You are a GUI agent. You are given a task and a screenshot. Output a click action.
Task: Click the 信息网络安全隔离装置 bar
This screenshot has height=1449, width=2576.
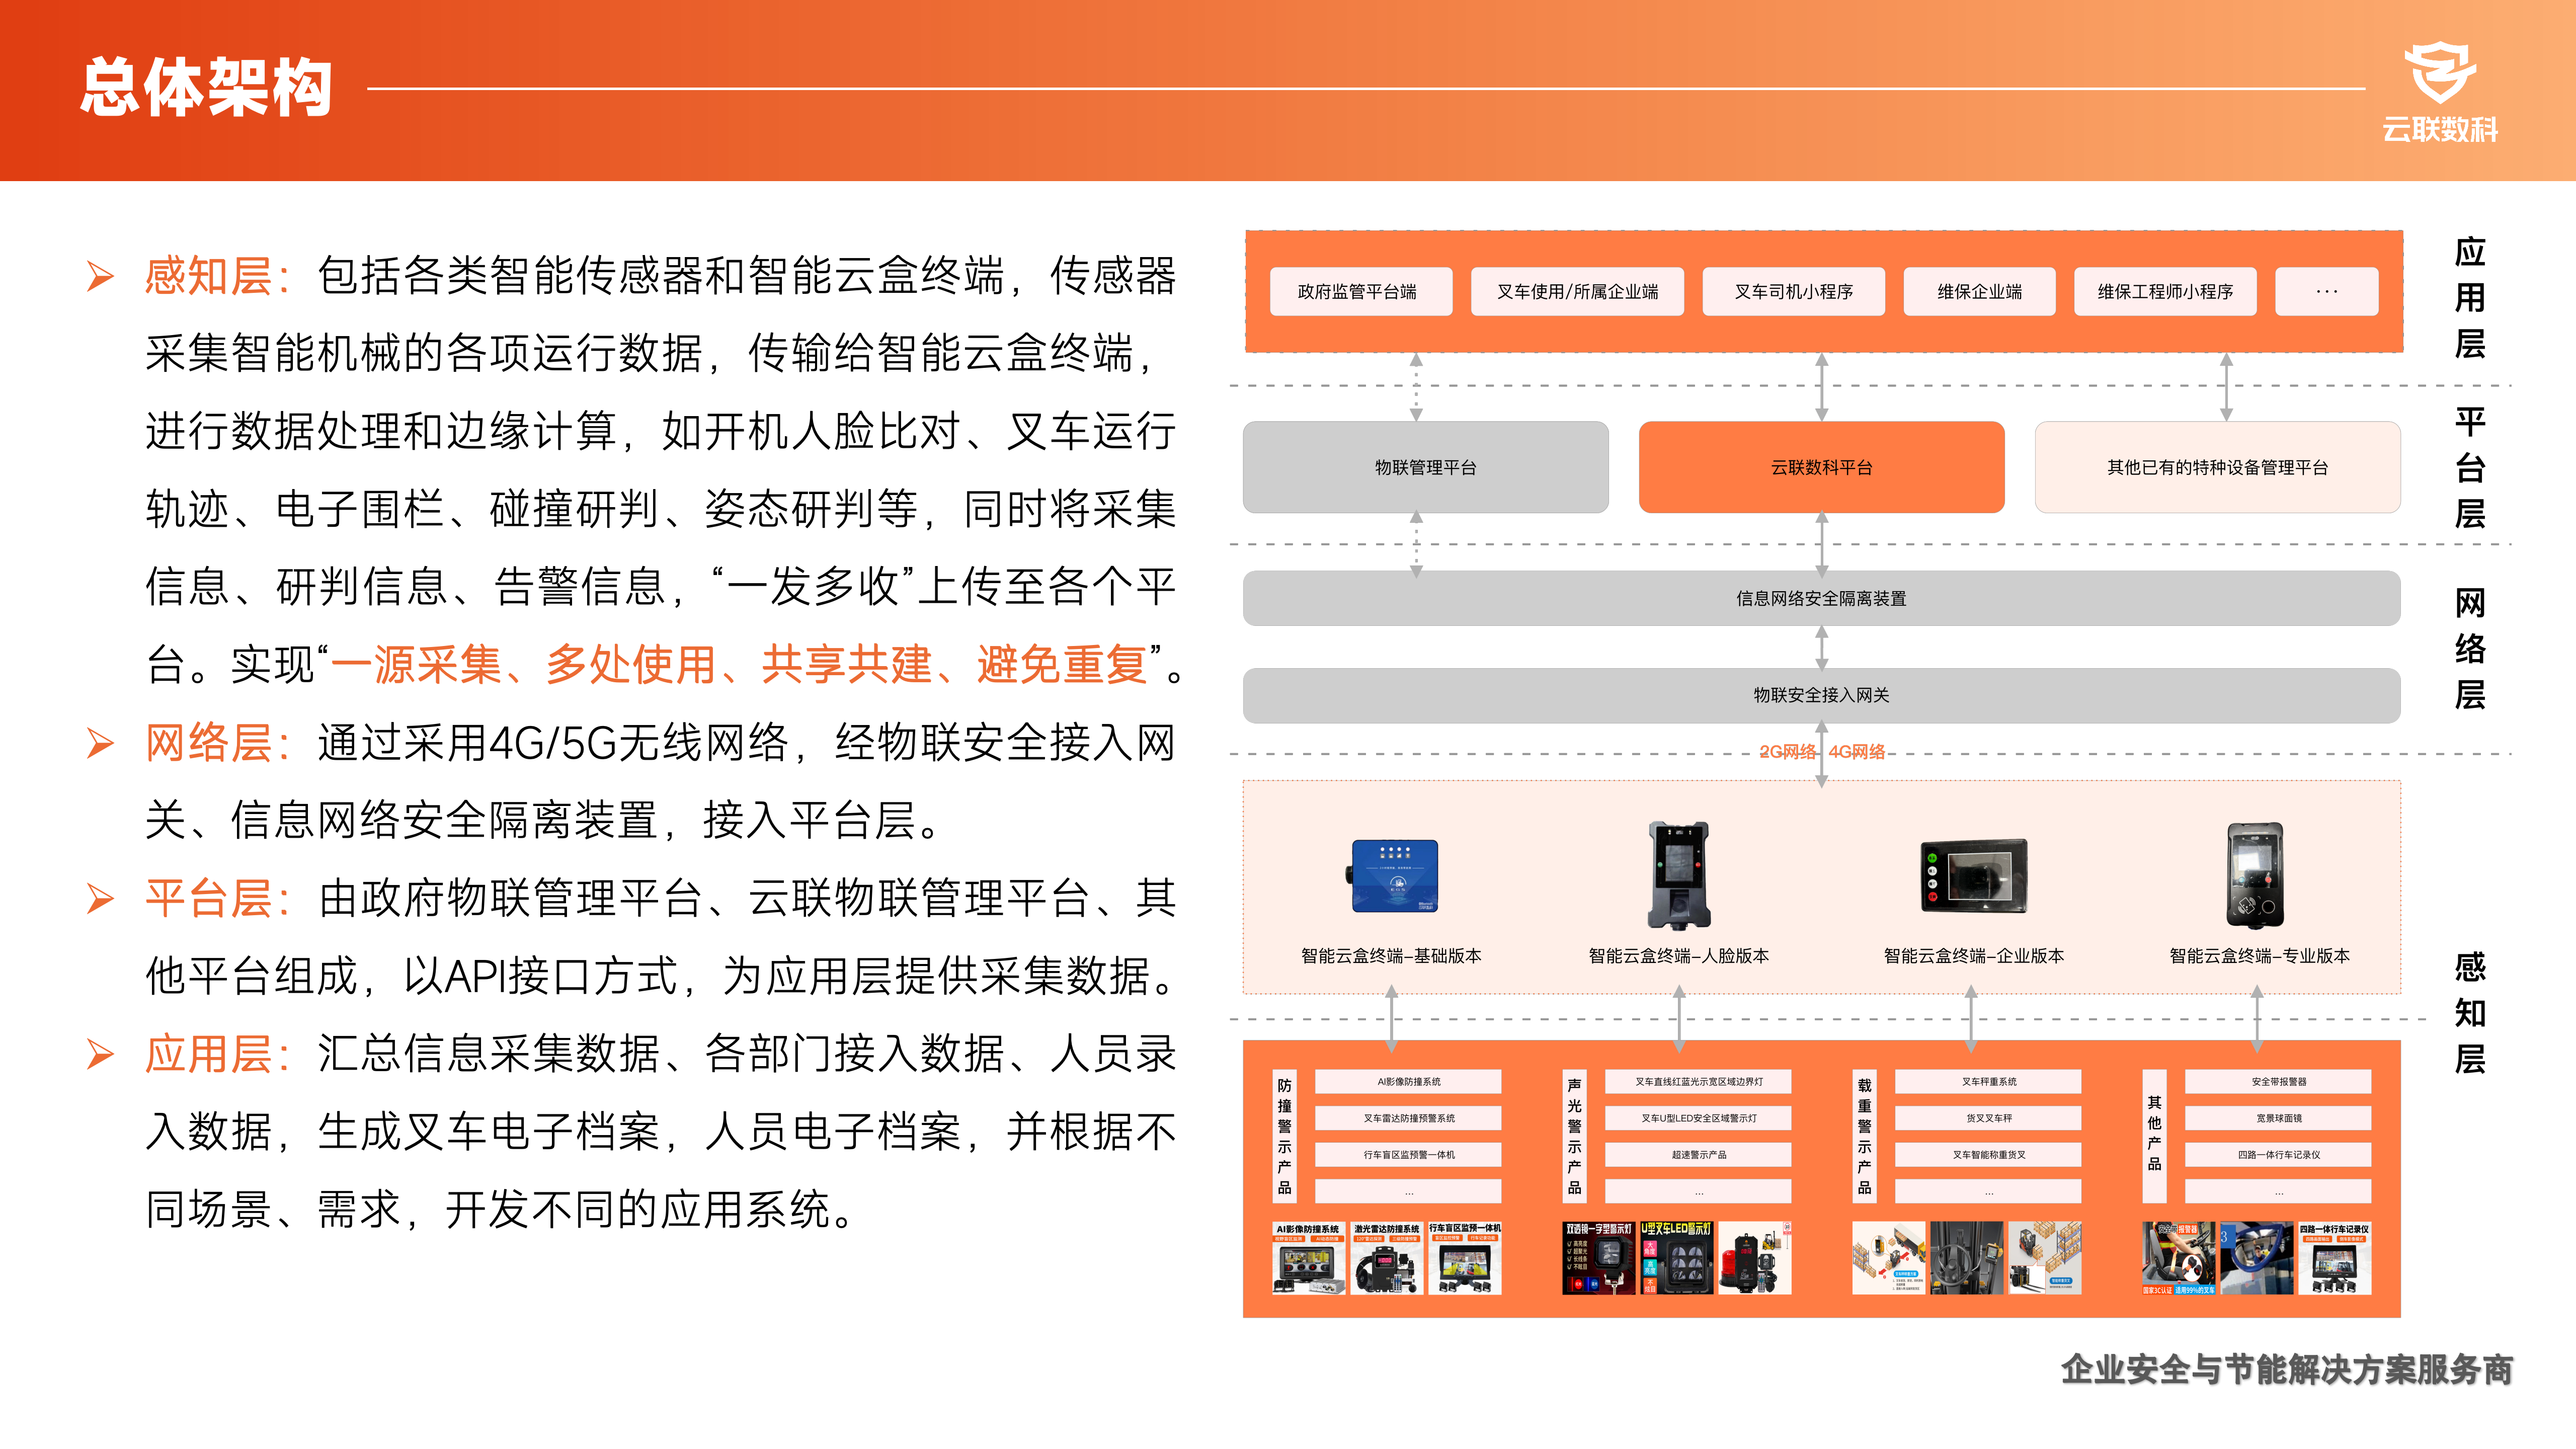click(x=1821, y=598)
